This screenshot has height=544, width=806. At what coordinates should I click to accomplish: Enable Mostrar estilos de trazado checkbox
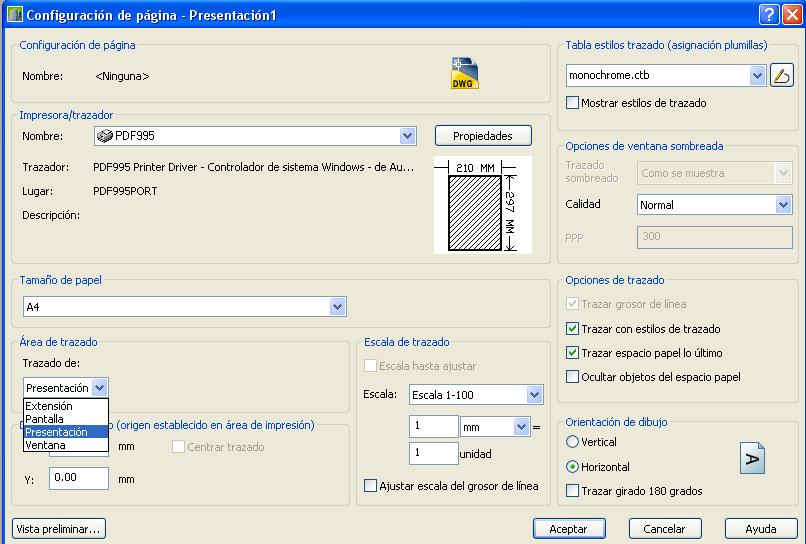573,103
